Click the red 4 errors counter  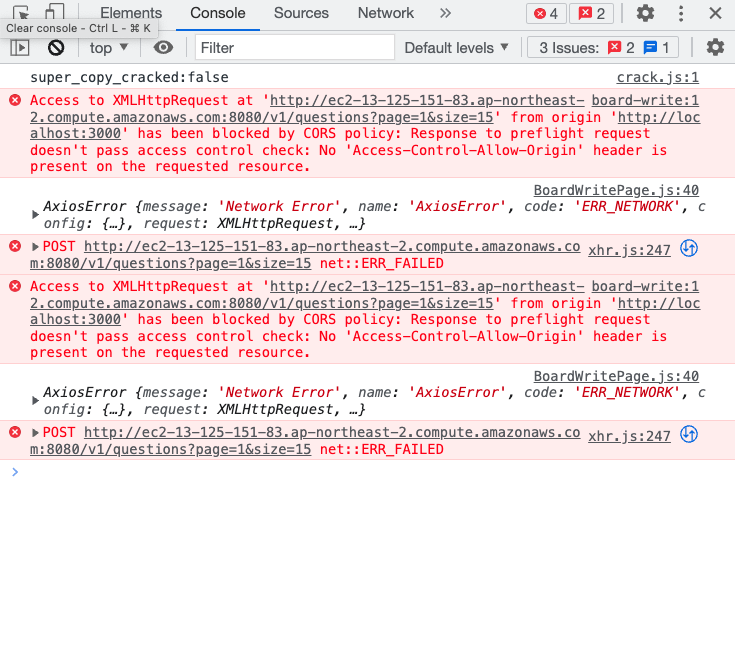tap(546, 13)
